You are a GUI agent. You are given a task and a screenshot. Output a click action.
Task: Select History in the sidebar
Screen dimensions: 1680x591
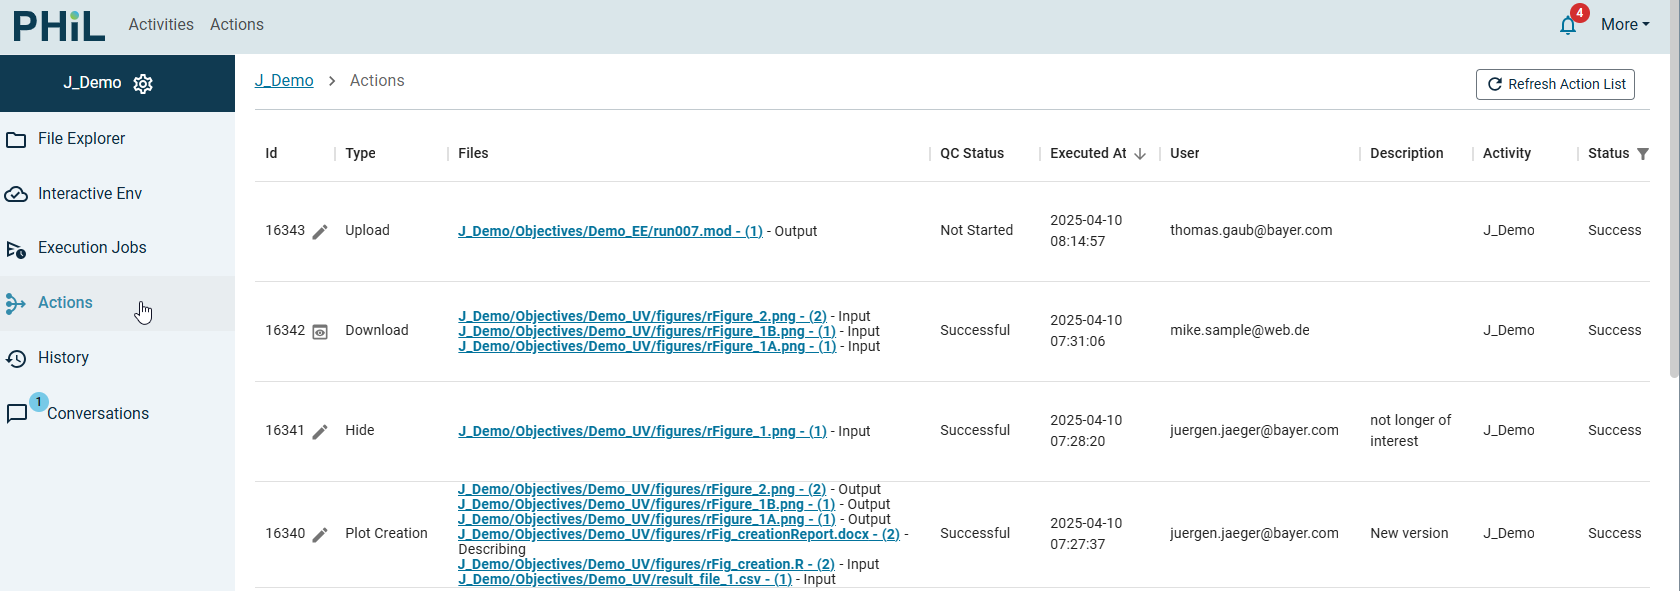[x=63, y=358]
